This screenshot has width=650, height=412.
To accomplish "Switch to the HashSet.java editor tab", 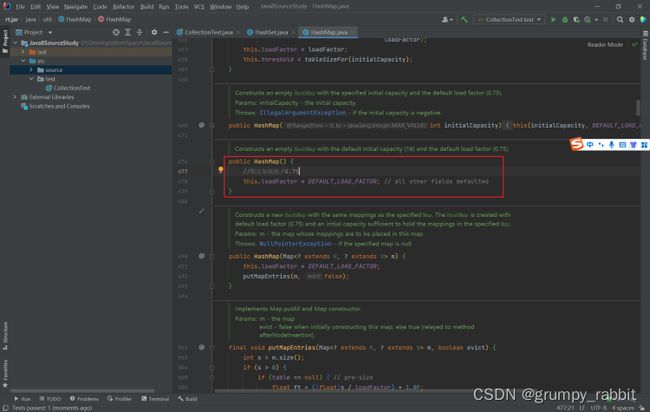I will coord(271,32).
